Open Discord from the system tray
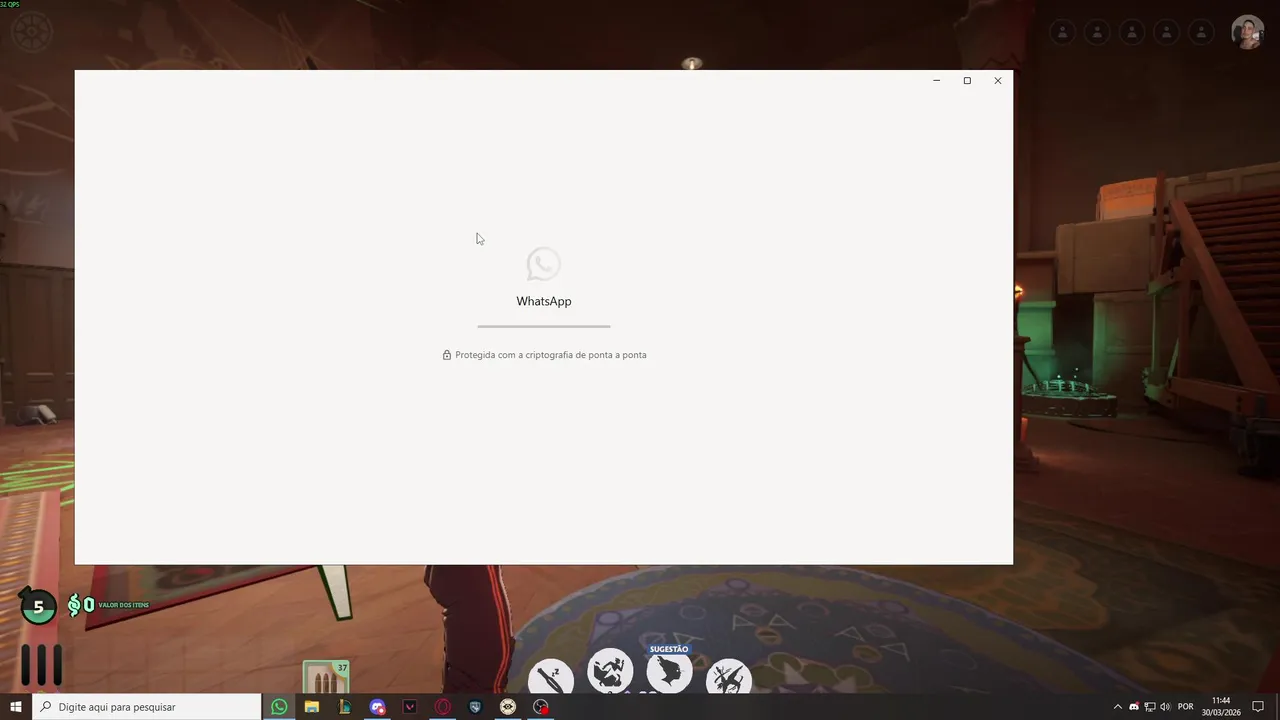This screenshot has width=1280, height=720. click(1134, 707)
